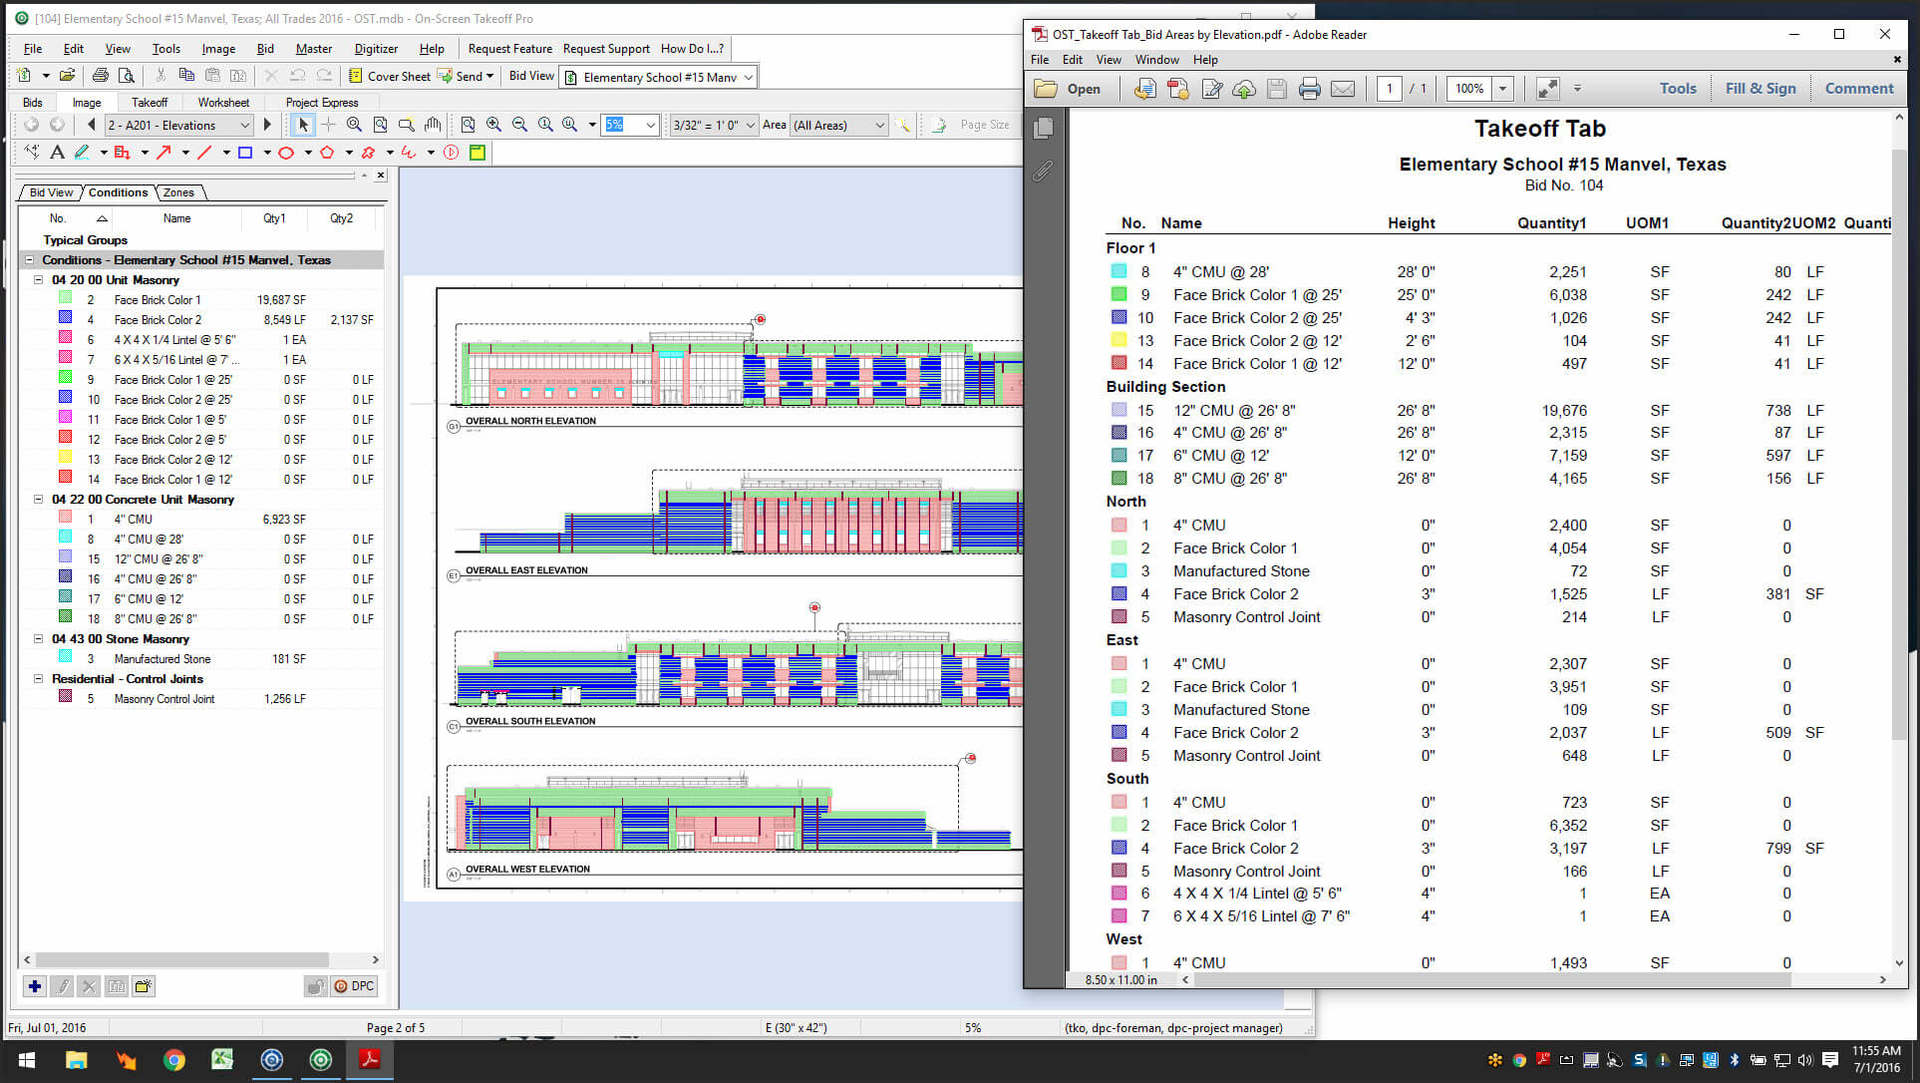1920x1083 pixels.
Task: Open the Digitizer menu
Action: [x=376, y=49]
